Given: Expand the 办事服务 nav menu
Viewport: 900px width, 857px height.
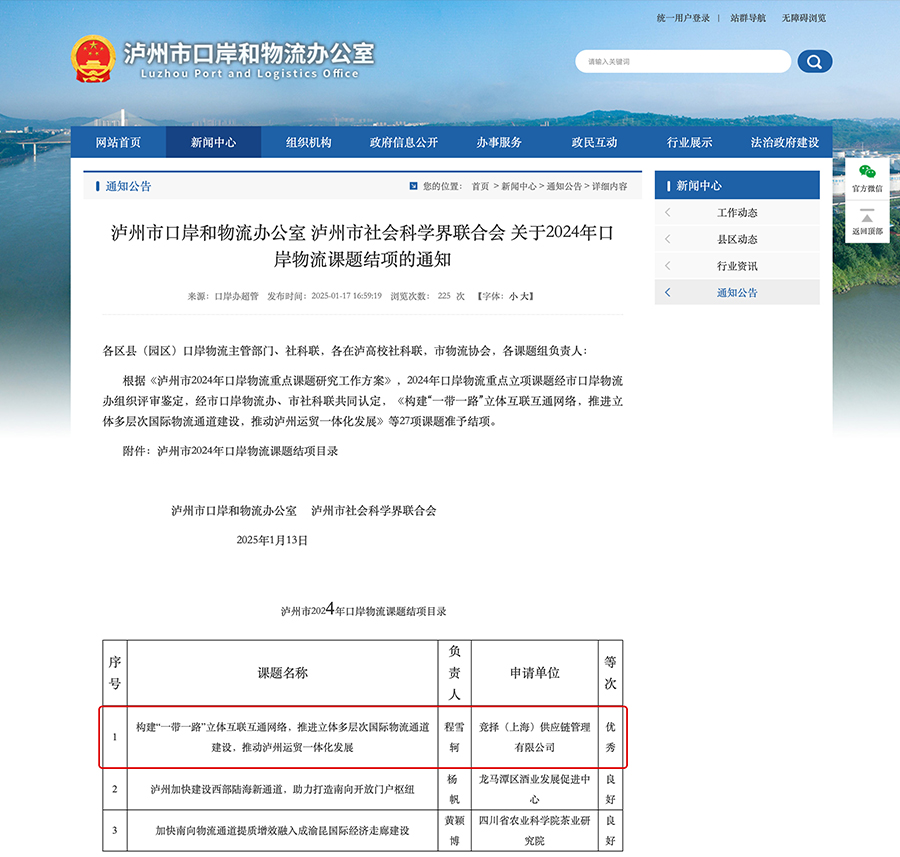Looking at the screenshot, I should 498,143.
